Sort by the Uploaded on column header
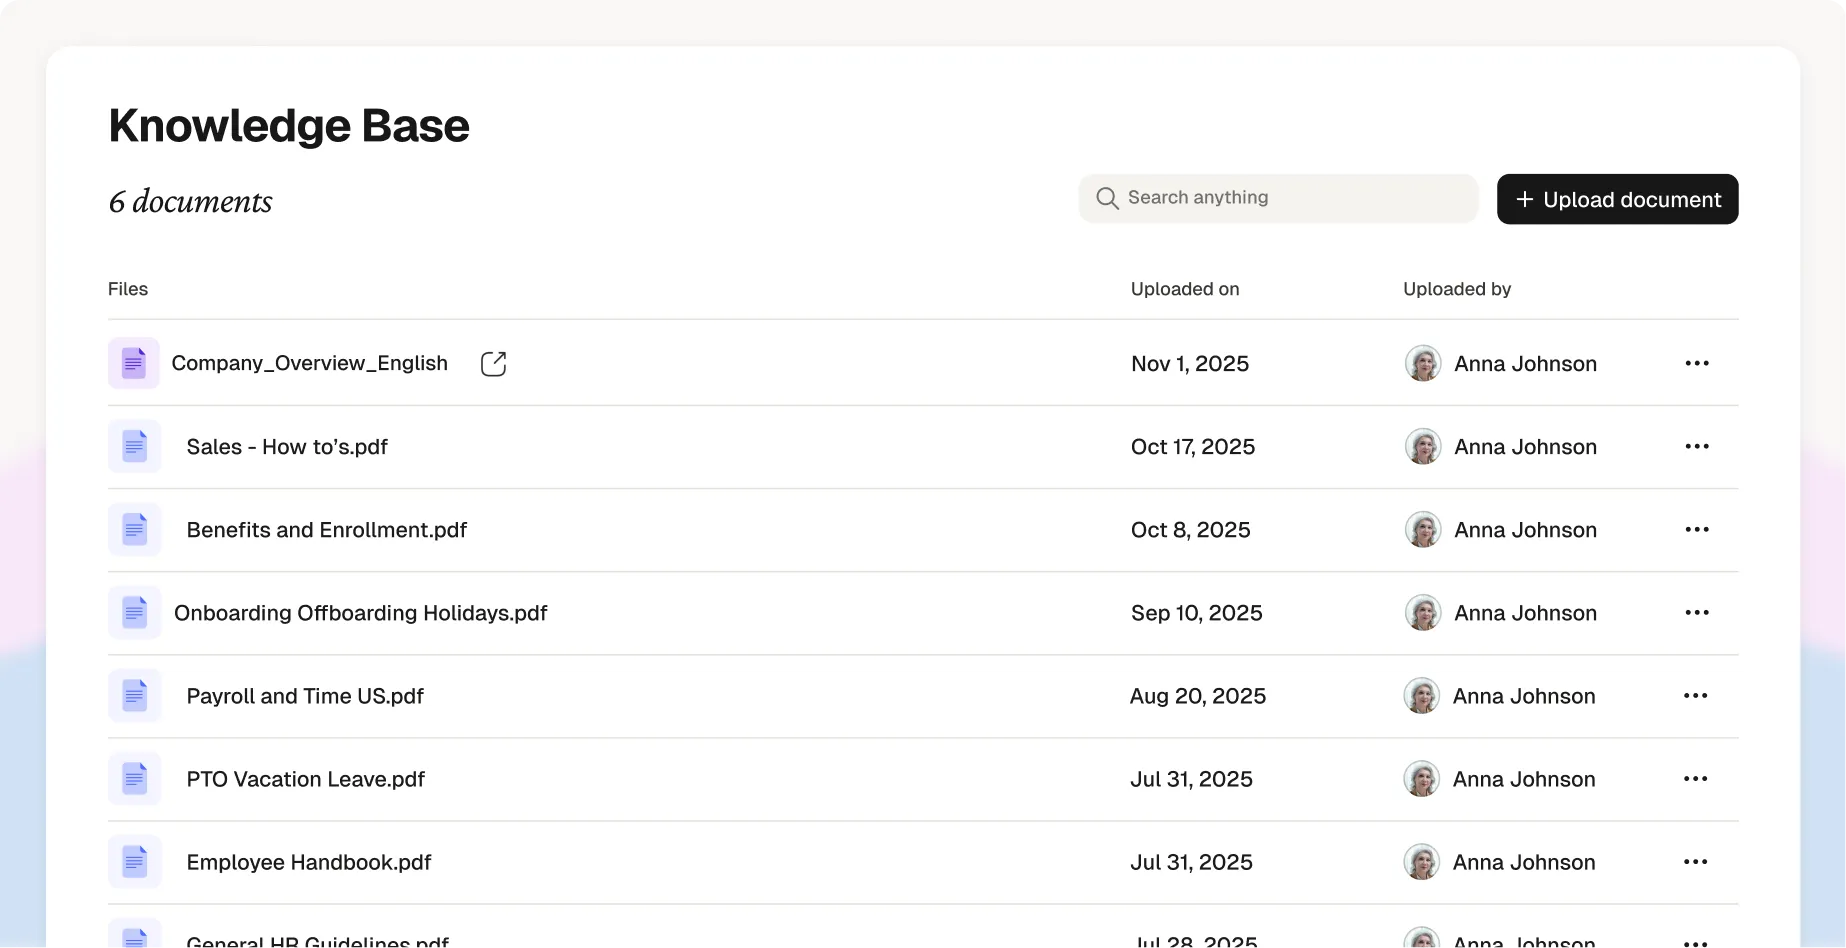Screen dimensions: 1846x948 [x=1185, y=289]
